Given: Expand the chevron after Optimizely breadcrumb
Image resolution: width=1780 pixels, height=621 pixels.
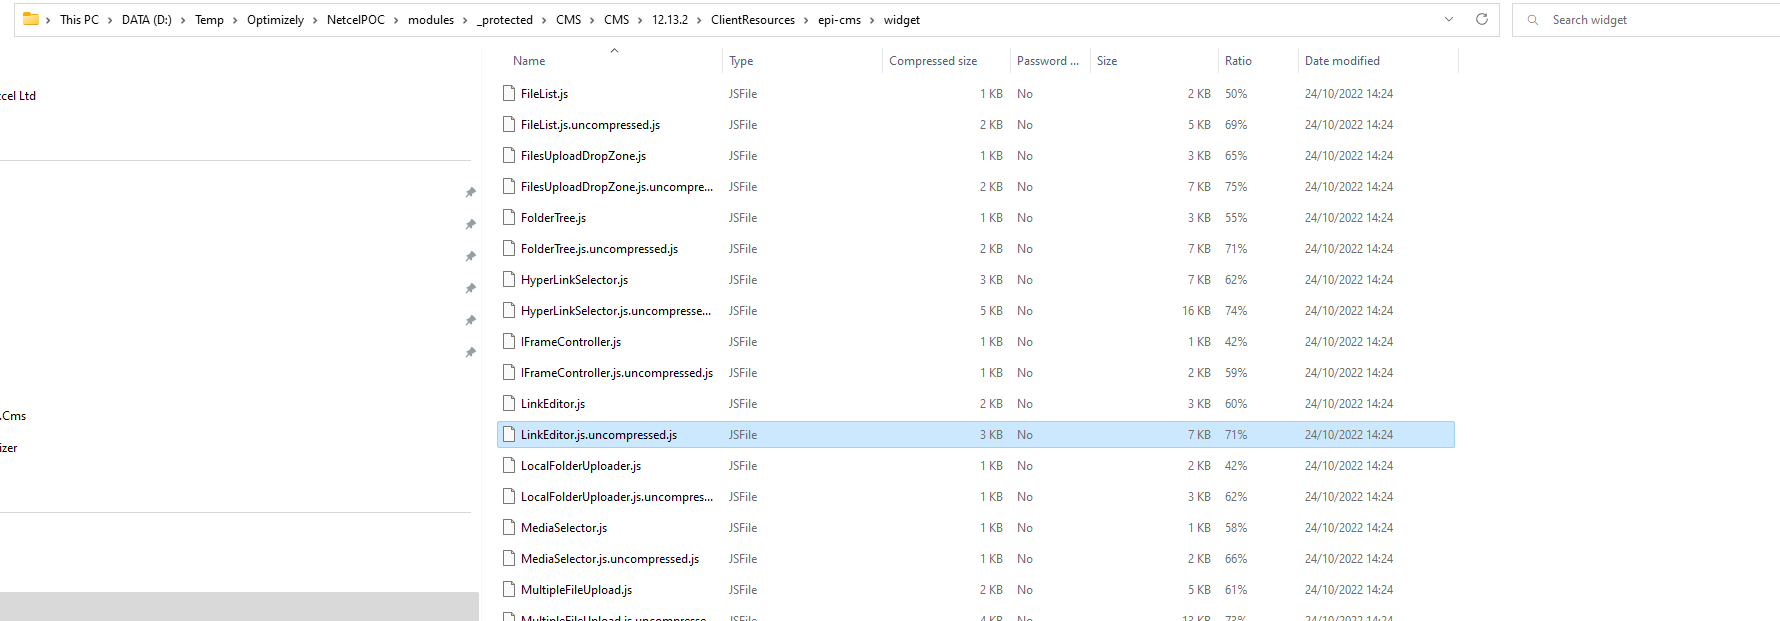Looking at the screenshot, I should (314, 20).
